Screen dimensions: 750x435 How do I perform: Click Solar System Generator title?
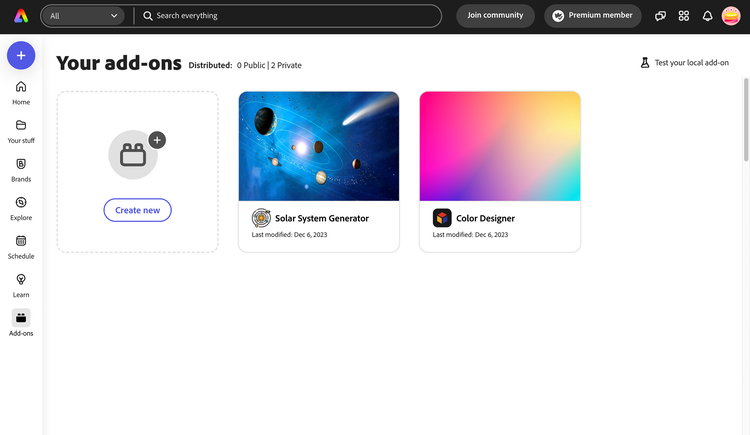tap(321, 218)
